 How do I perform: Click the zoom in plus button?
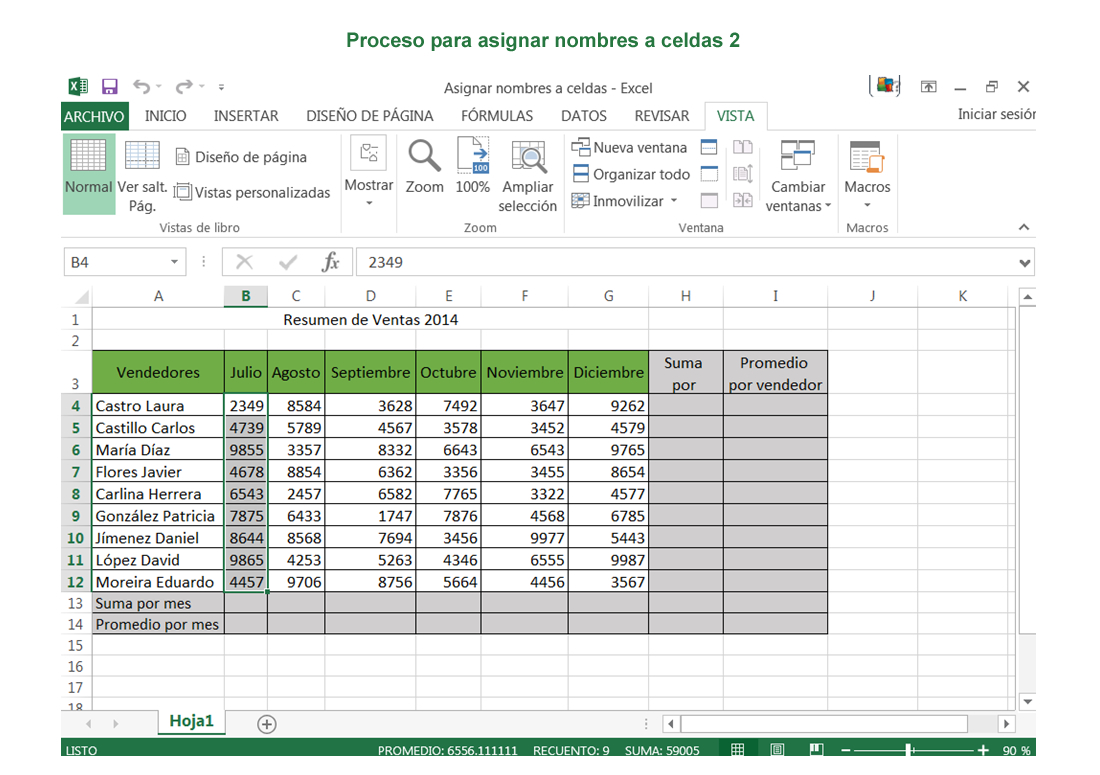click(983, 750)
